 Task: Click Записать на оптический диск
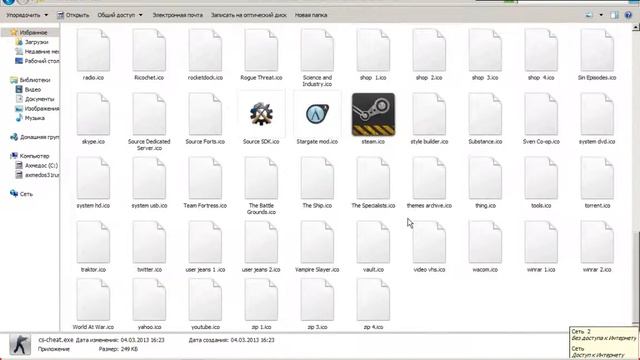(x=249, y=15)
